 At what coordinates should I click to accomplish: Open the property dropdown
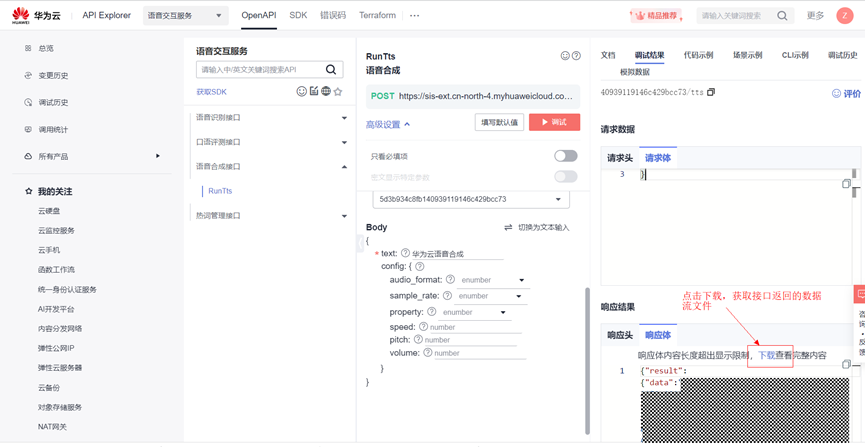pyautogui.click(x=474, y=312)
